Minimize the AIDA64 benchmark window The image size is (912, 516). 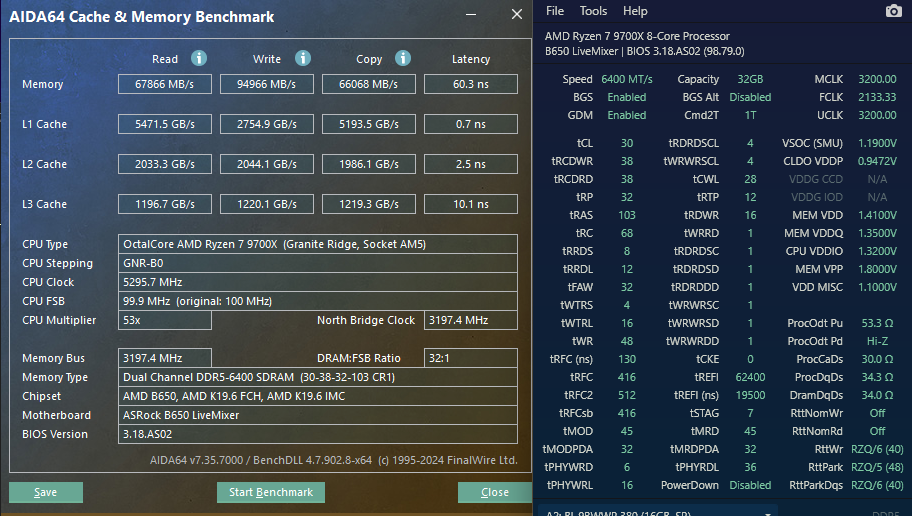(471, 15)
